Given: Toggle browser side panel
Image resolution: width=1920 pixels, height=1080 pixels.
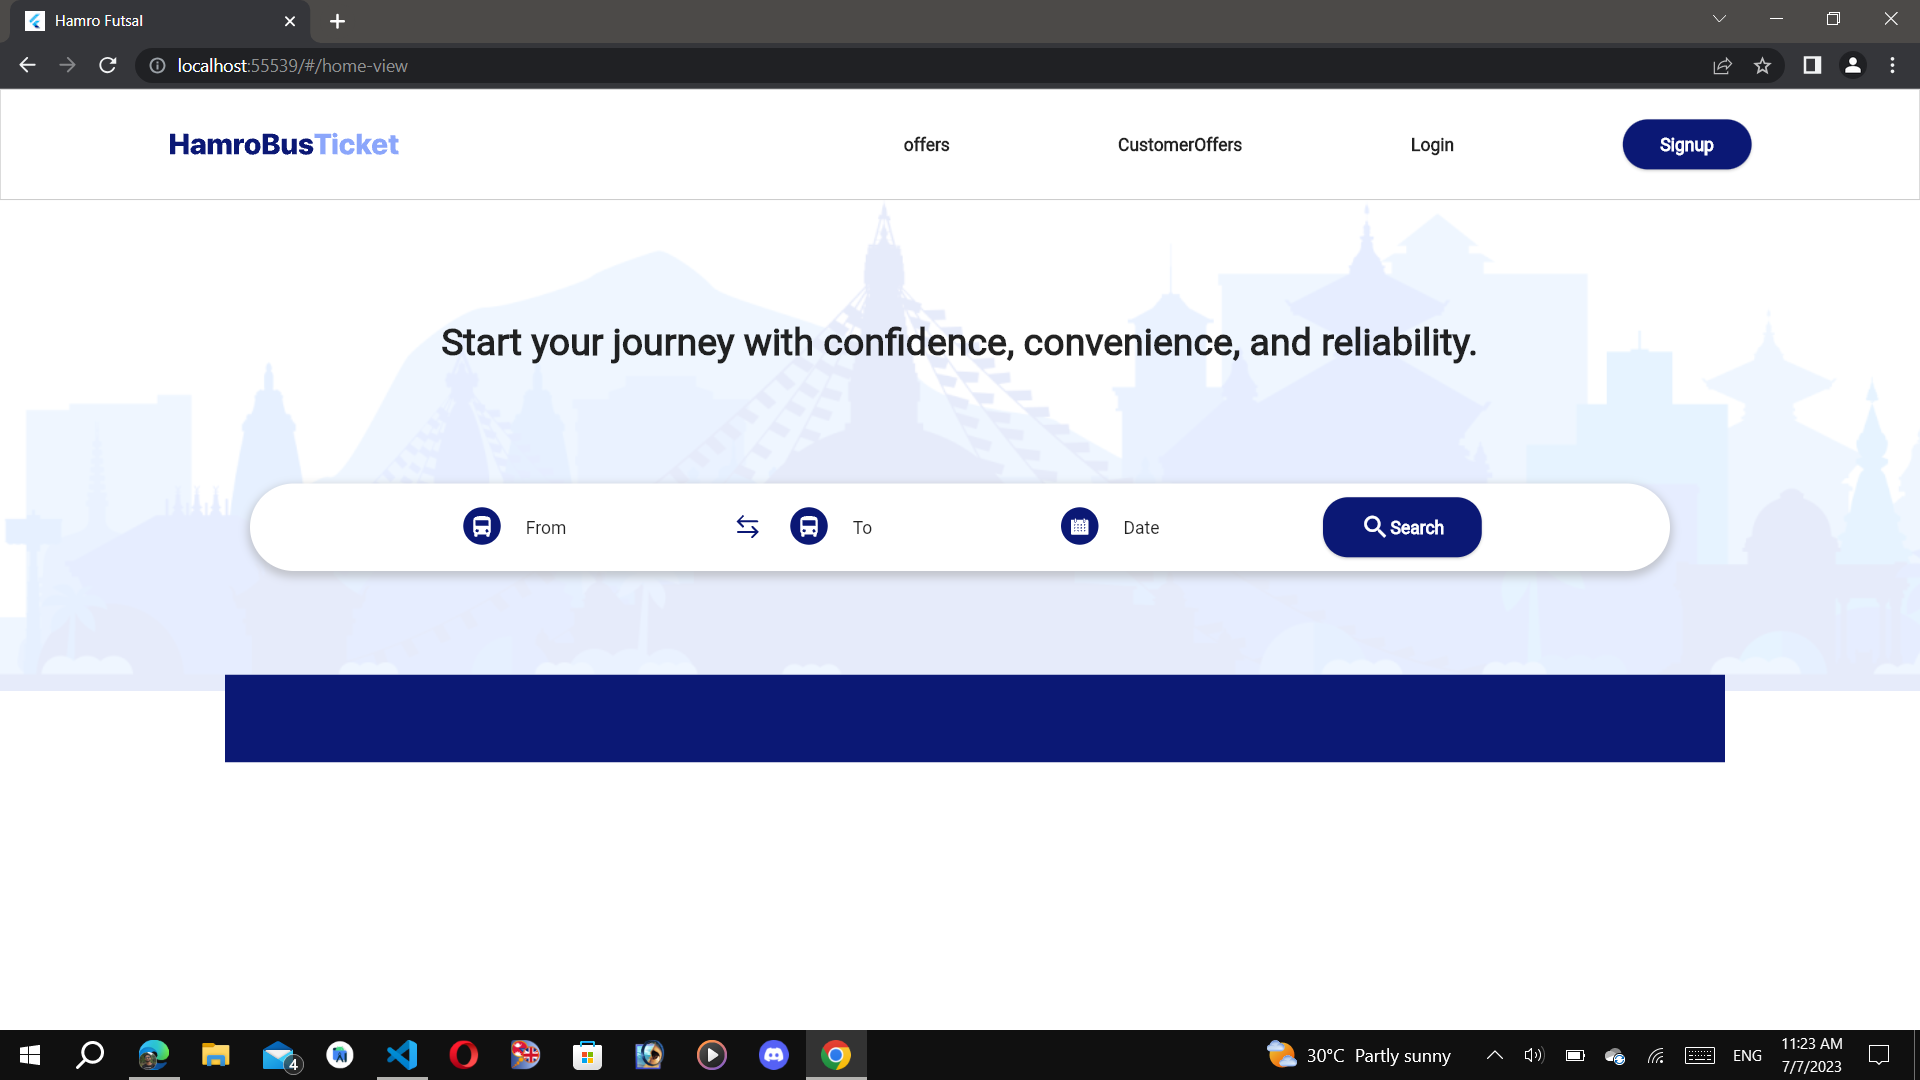Looking at the screenshot, I should [1812, 65].
